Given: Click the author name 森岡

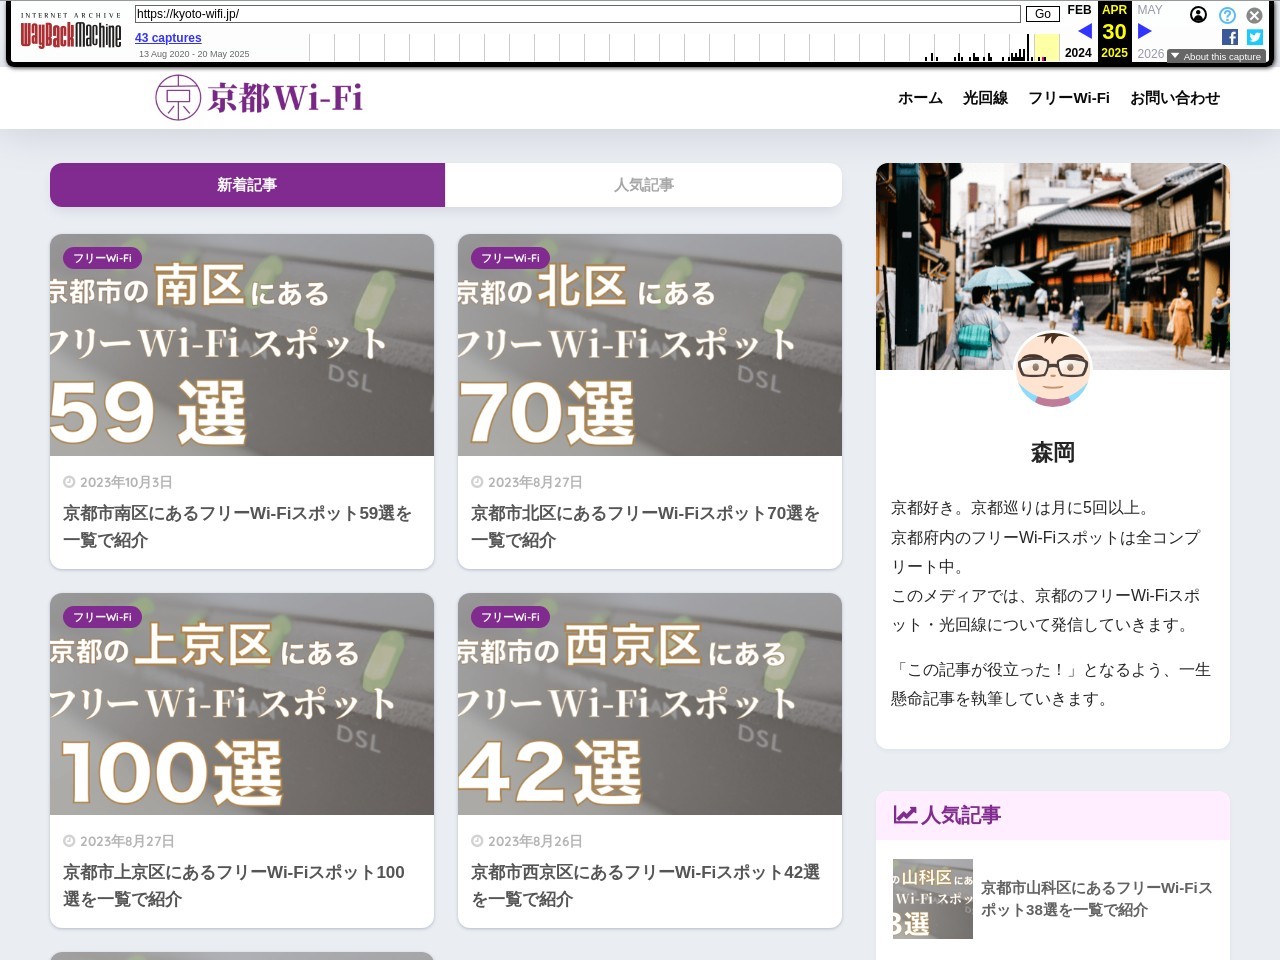Looking at the screenshot, I should click(x=1053, y=452).
